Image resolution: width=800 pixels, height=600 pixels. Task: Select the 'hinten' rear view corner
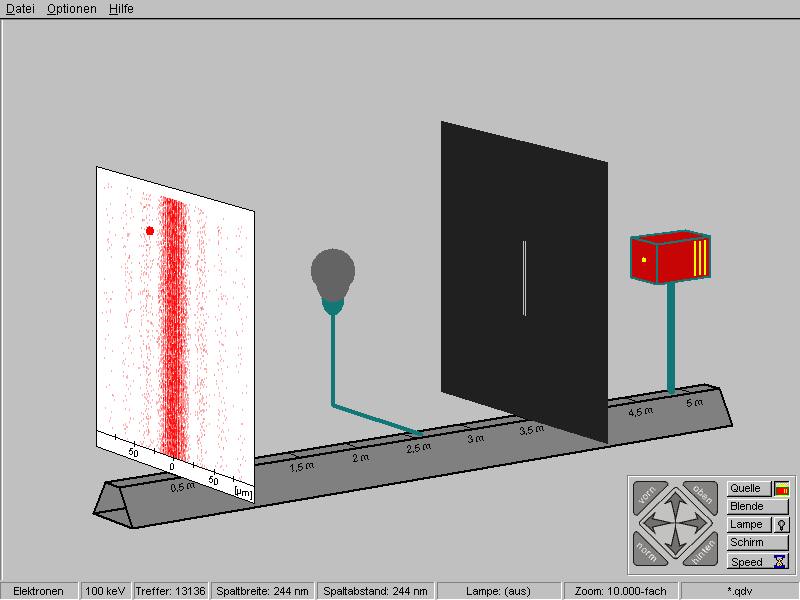click(x=703, y=549)
